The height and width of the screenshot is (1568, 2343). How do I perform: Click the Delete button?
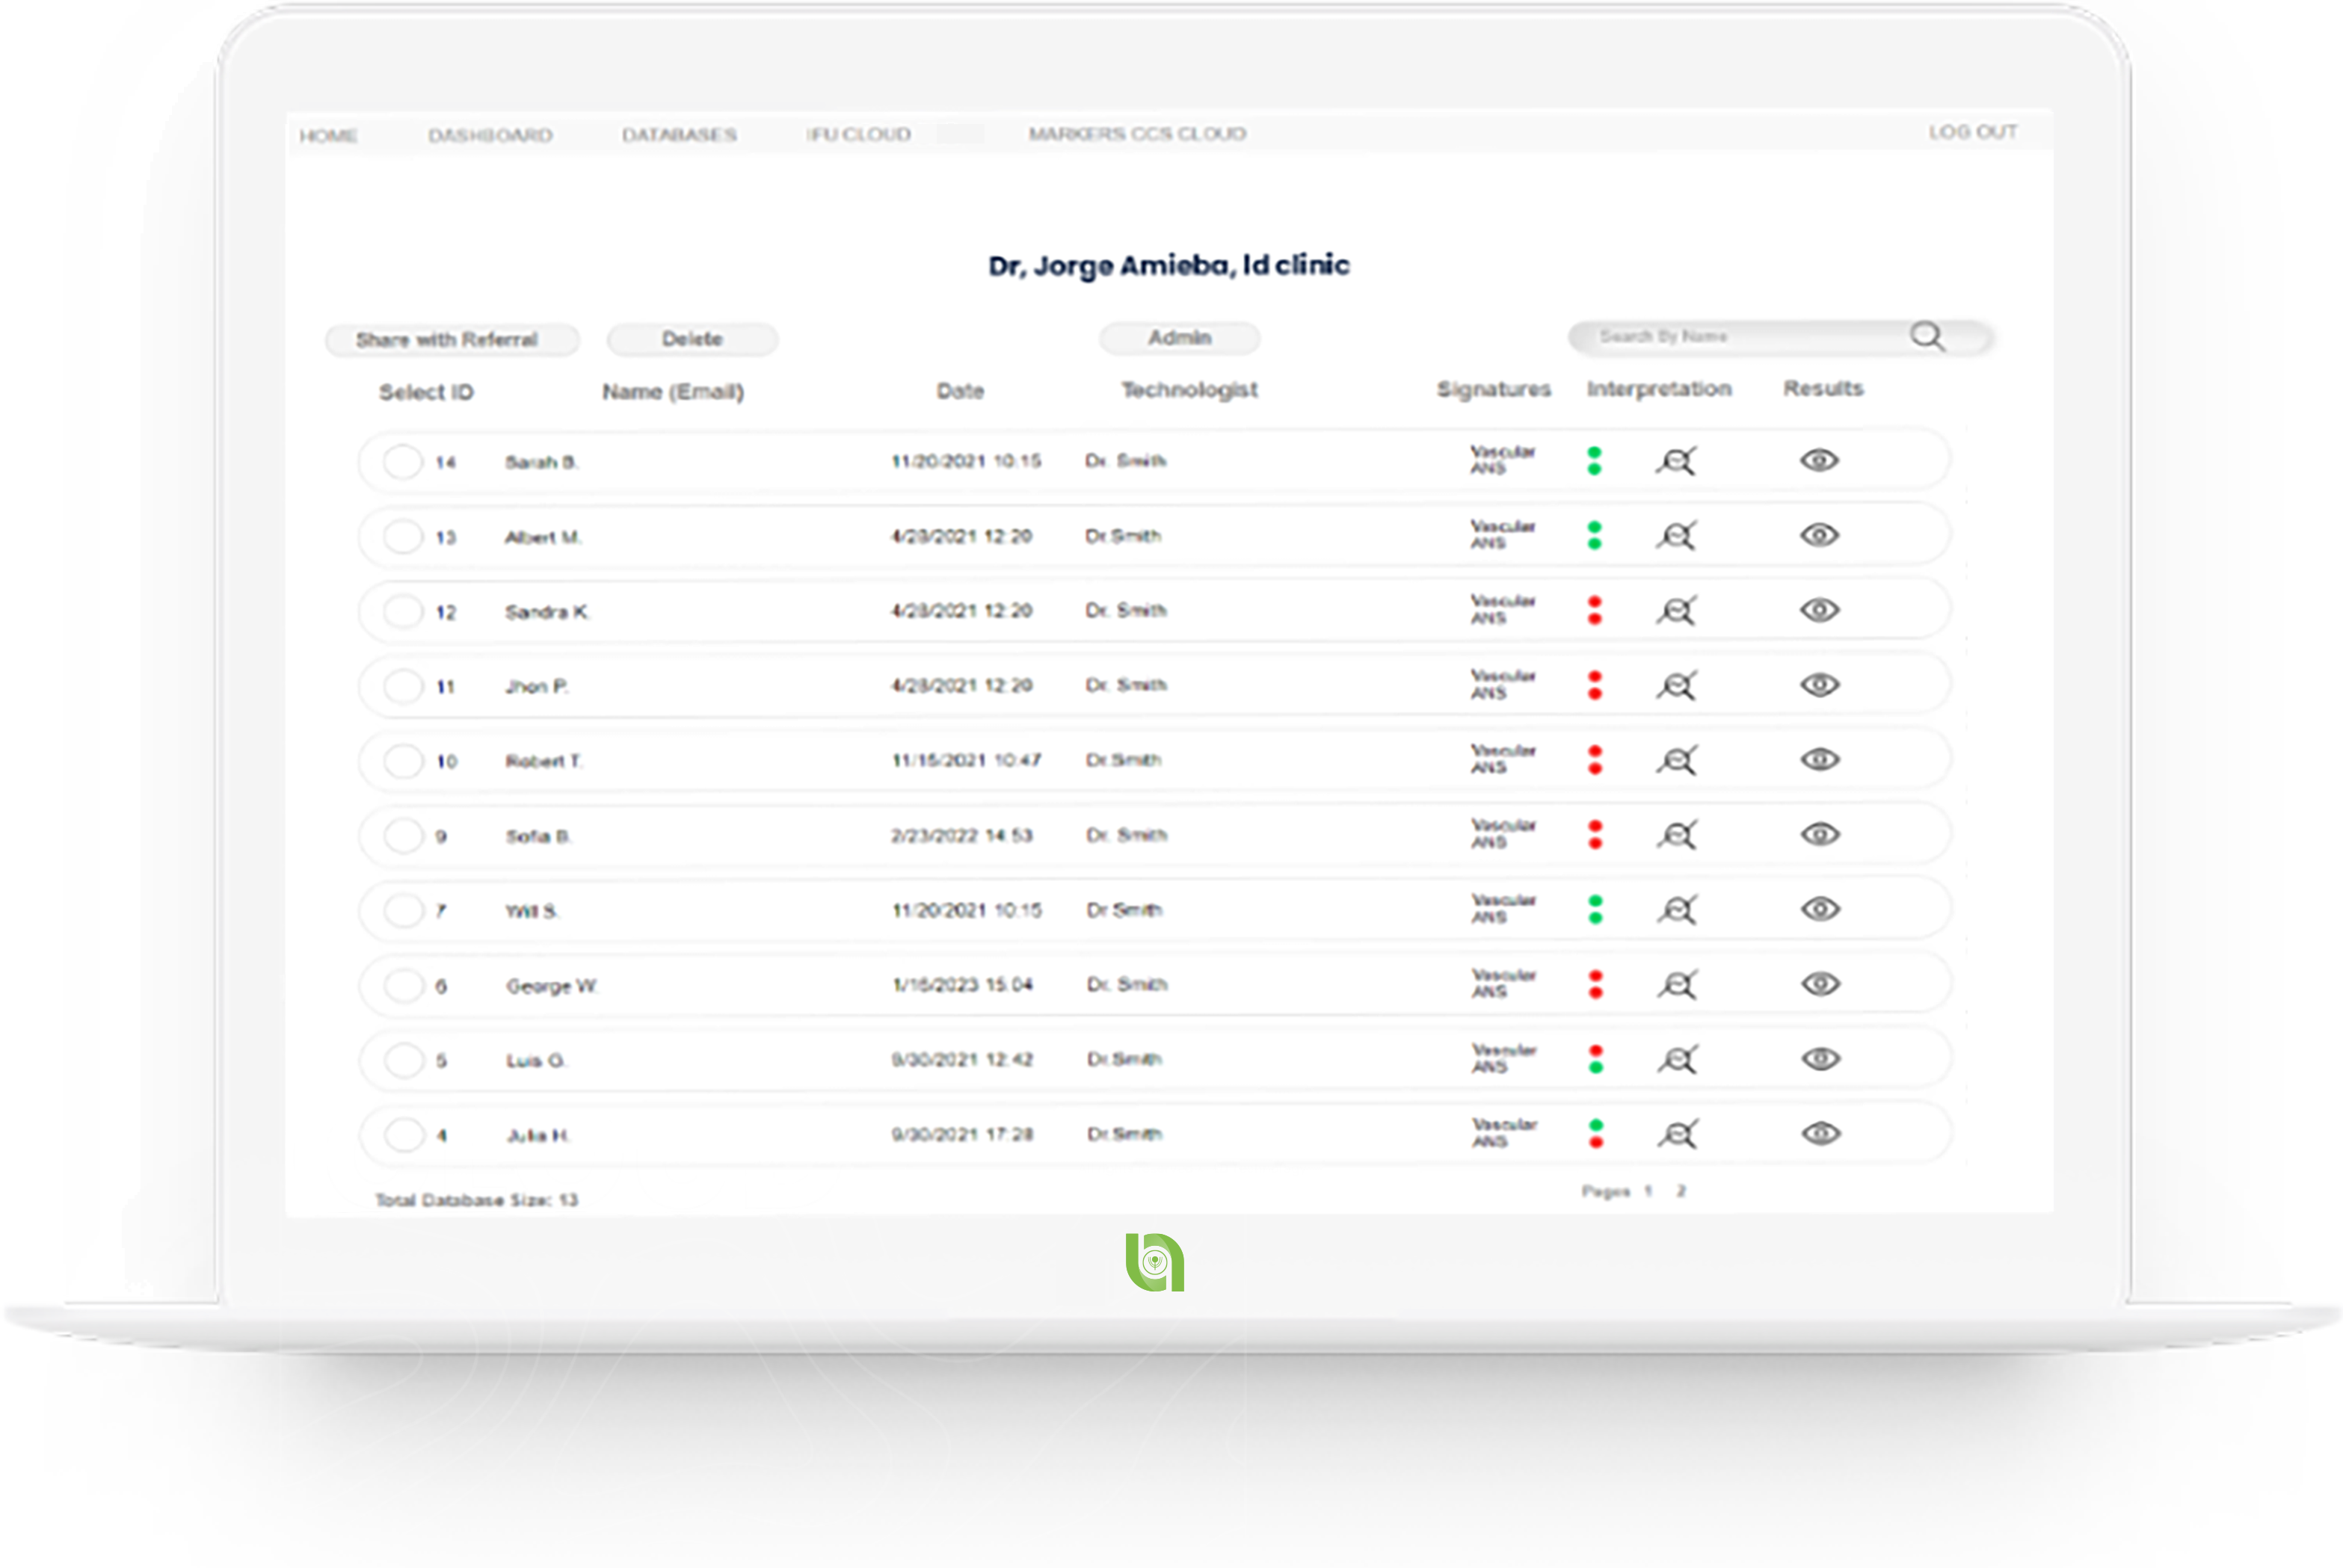[x=692, y=339]
